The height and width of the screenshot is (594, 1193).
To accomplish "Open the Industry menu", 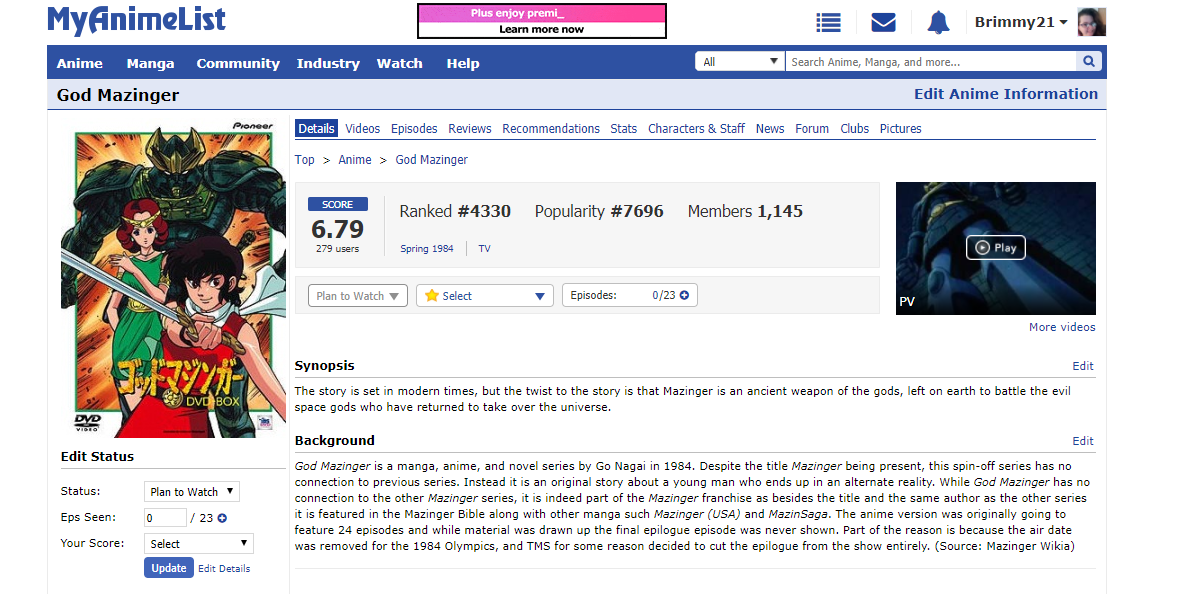I will point(328,63).
